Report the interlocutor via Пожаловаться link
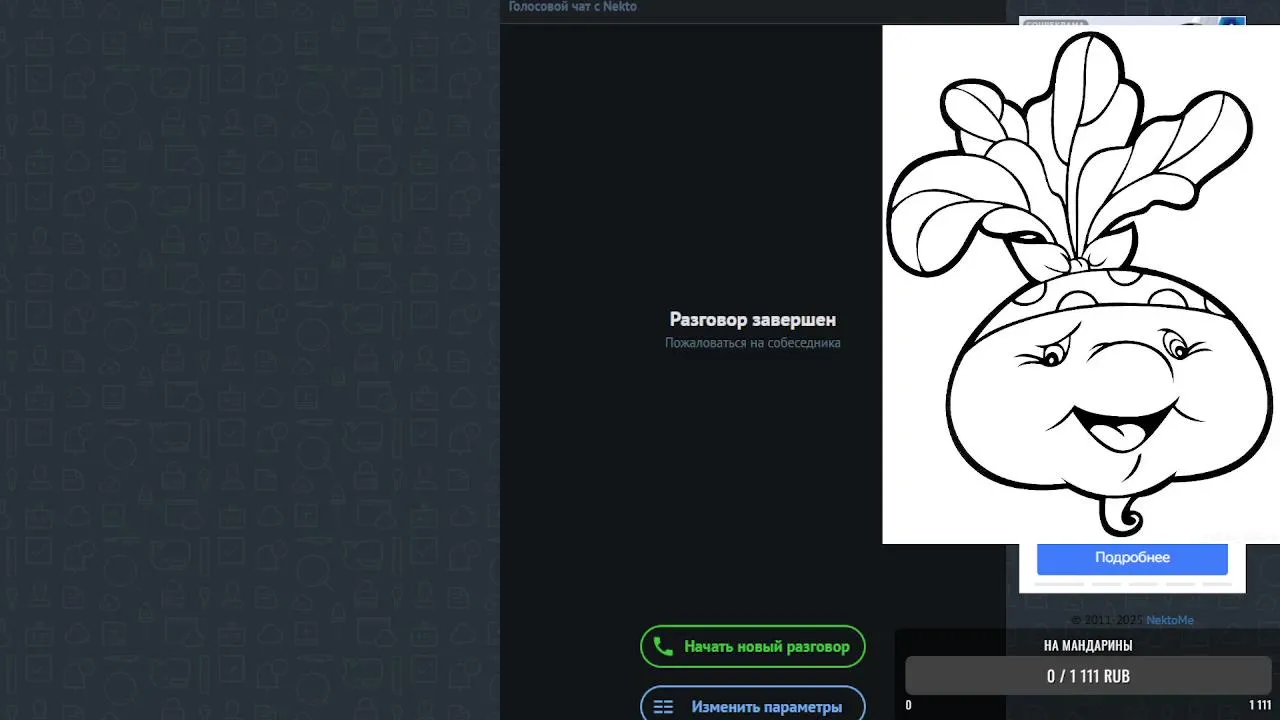 pos(752,343)
